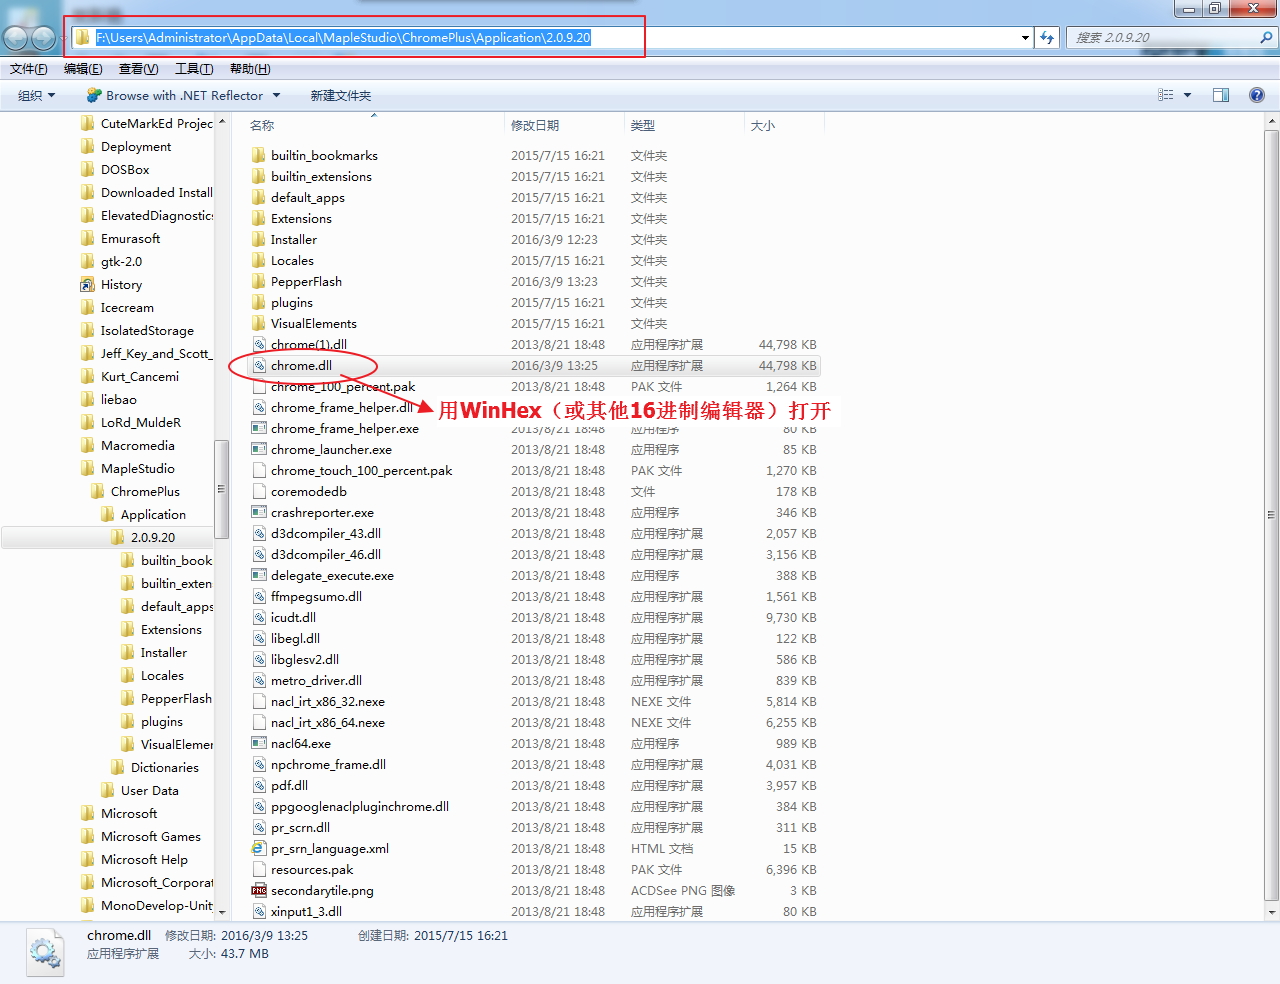The width and height of the screenshot is (1280, 984).
Task: Click the crashreporter.exe file icon
Action: tap(259, 513)
